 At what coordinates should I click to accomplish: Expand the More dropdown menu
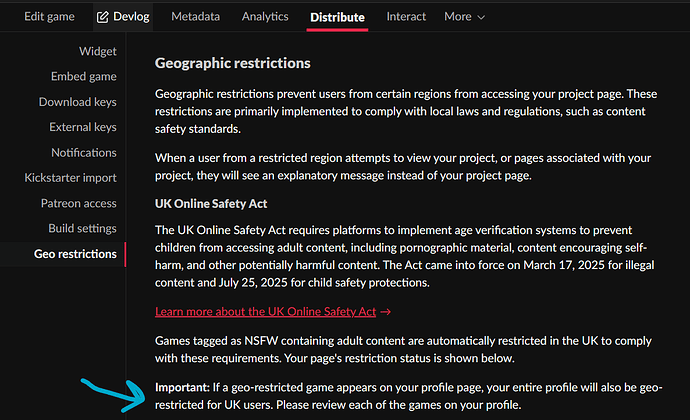click(464, 17)
